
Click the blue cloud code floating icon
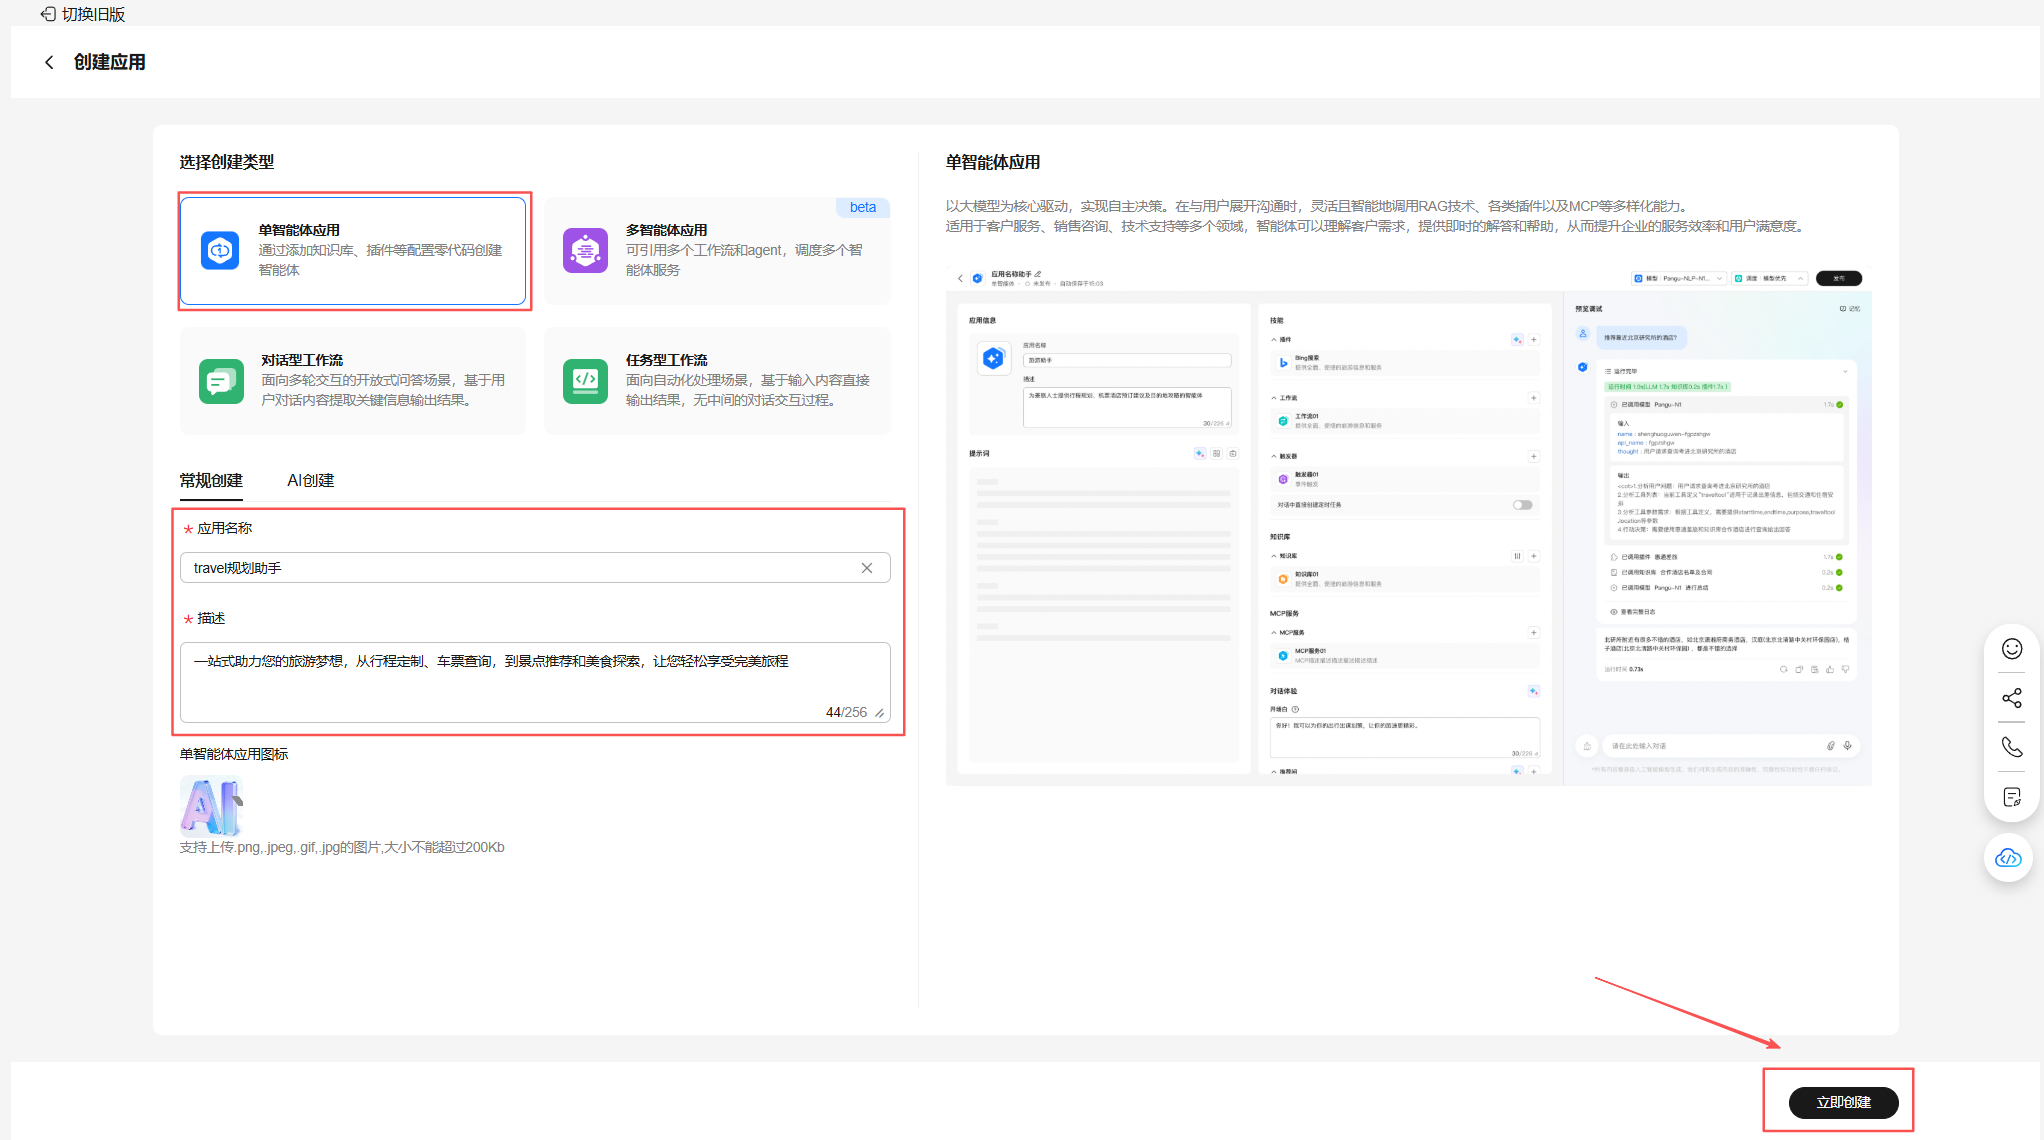(2008, 858)
